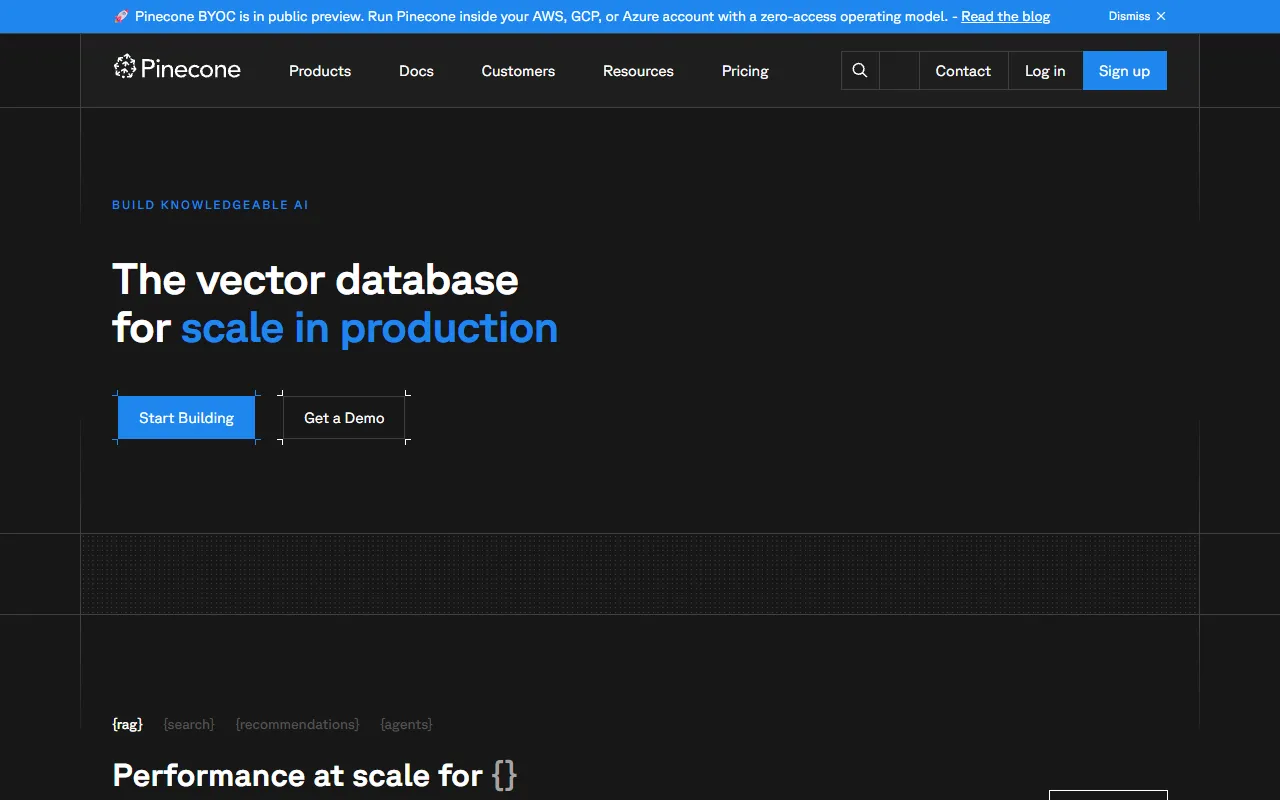This screenshot has height=800, width=1280.
Task: Switch to the {recommendations} tab
Action: [297, 724]
